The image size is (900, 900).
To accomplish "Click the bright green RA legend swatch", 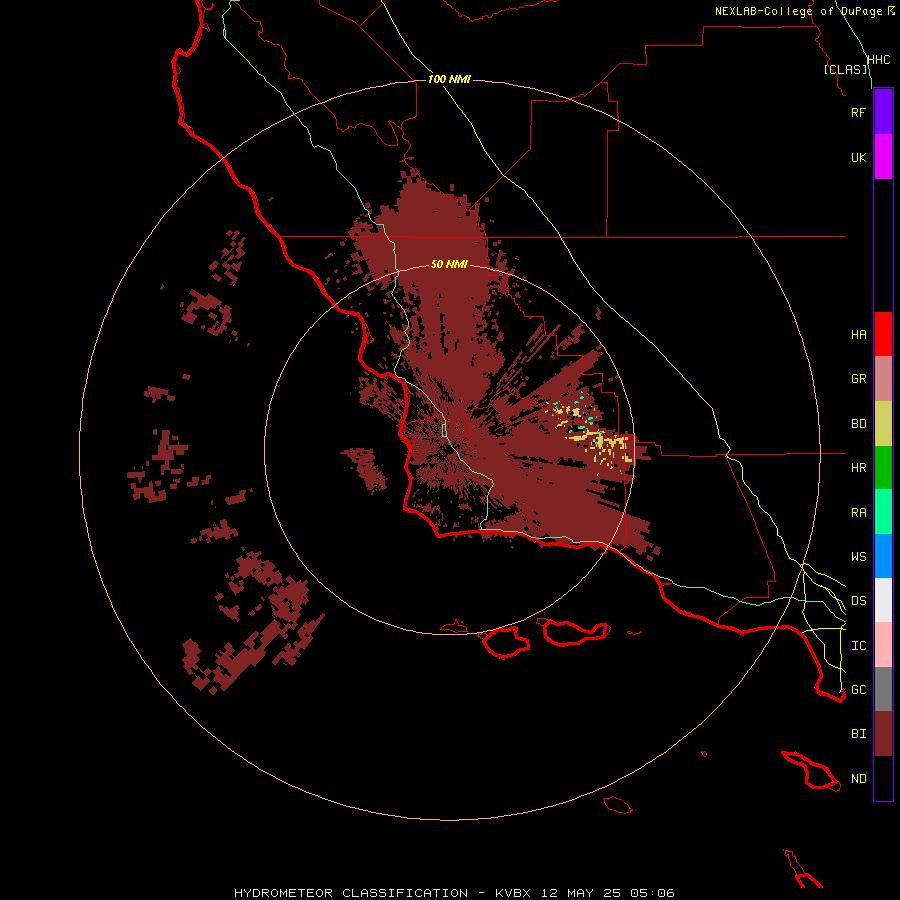I will click(883, 512).
